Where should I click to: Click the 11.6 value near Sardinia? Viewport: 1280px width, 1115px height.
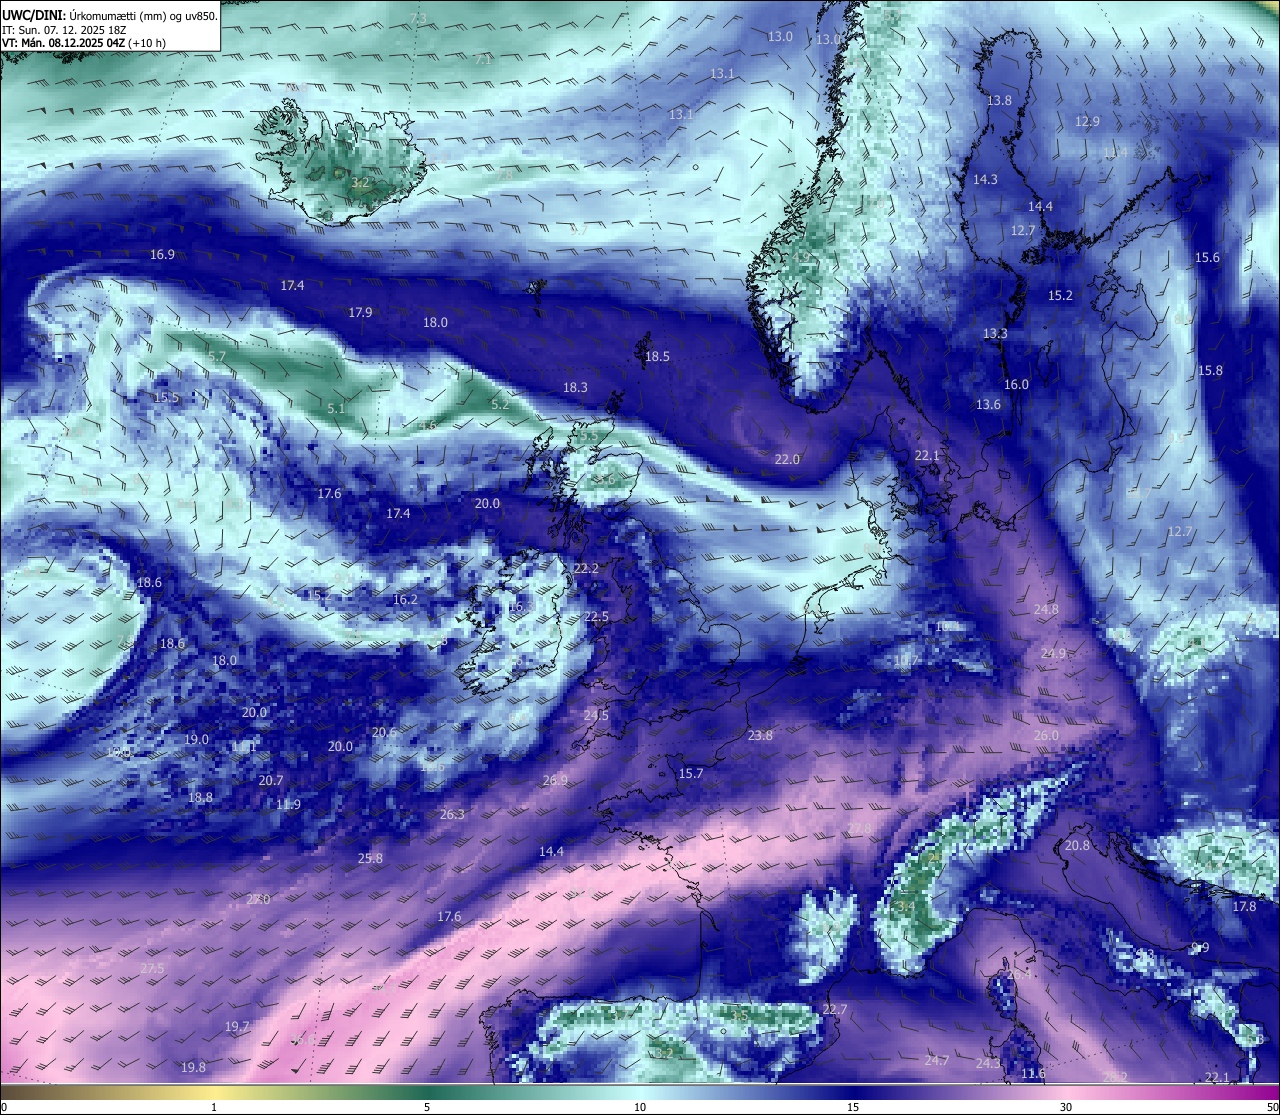pos(1033,1074)
